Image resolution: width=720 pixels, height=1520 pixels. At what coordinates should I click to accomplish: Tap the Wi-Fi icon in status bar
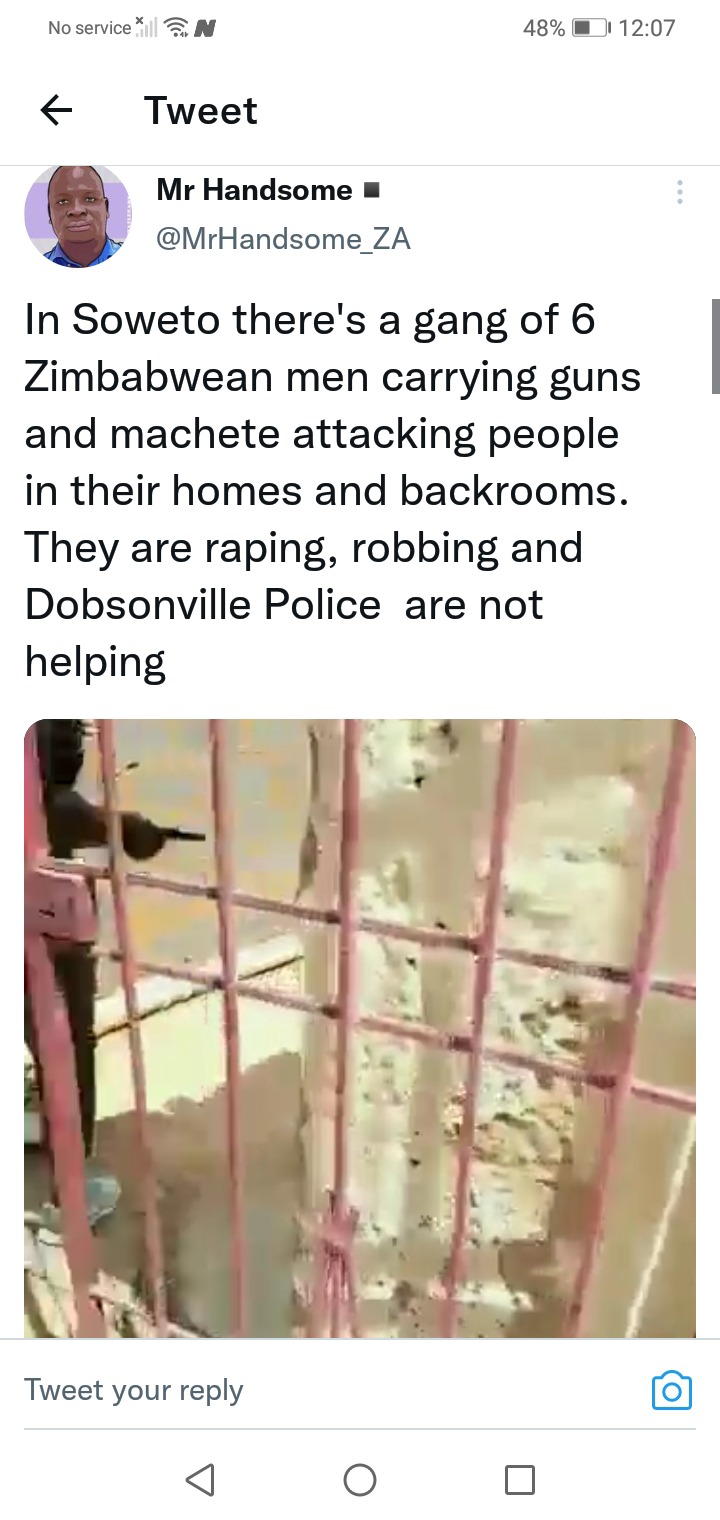pyautogui.click(x=177, y=28)
